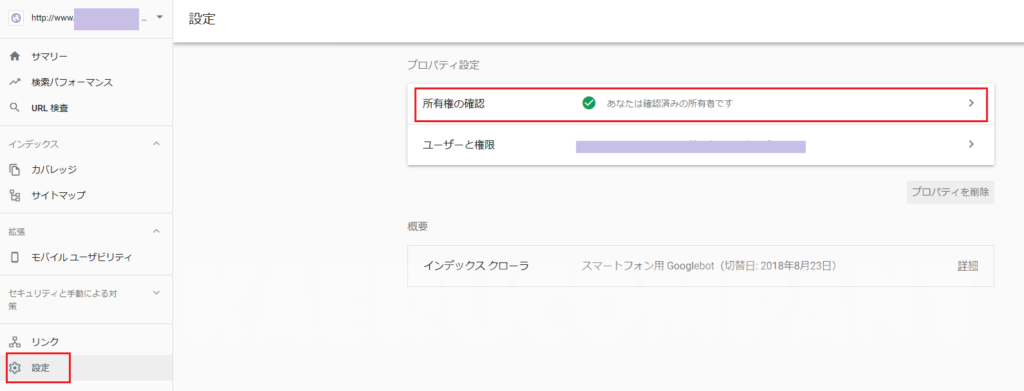
Task: Click the sitemap icon beside サイトマップ
Action: click(15, 195)
